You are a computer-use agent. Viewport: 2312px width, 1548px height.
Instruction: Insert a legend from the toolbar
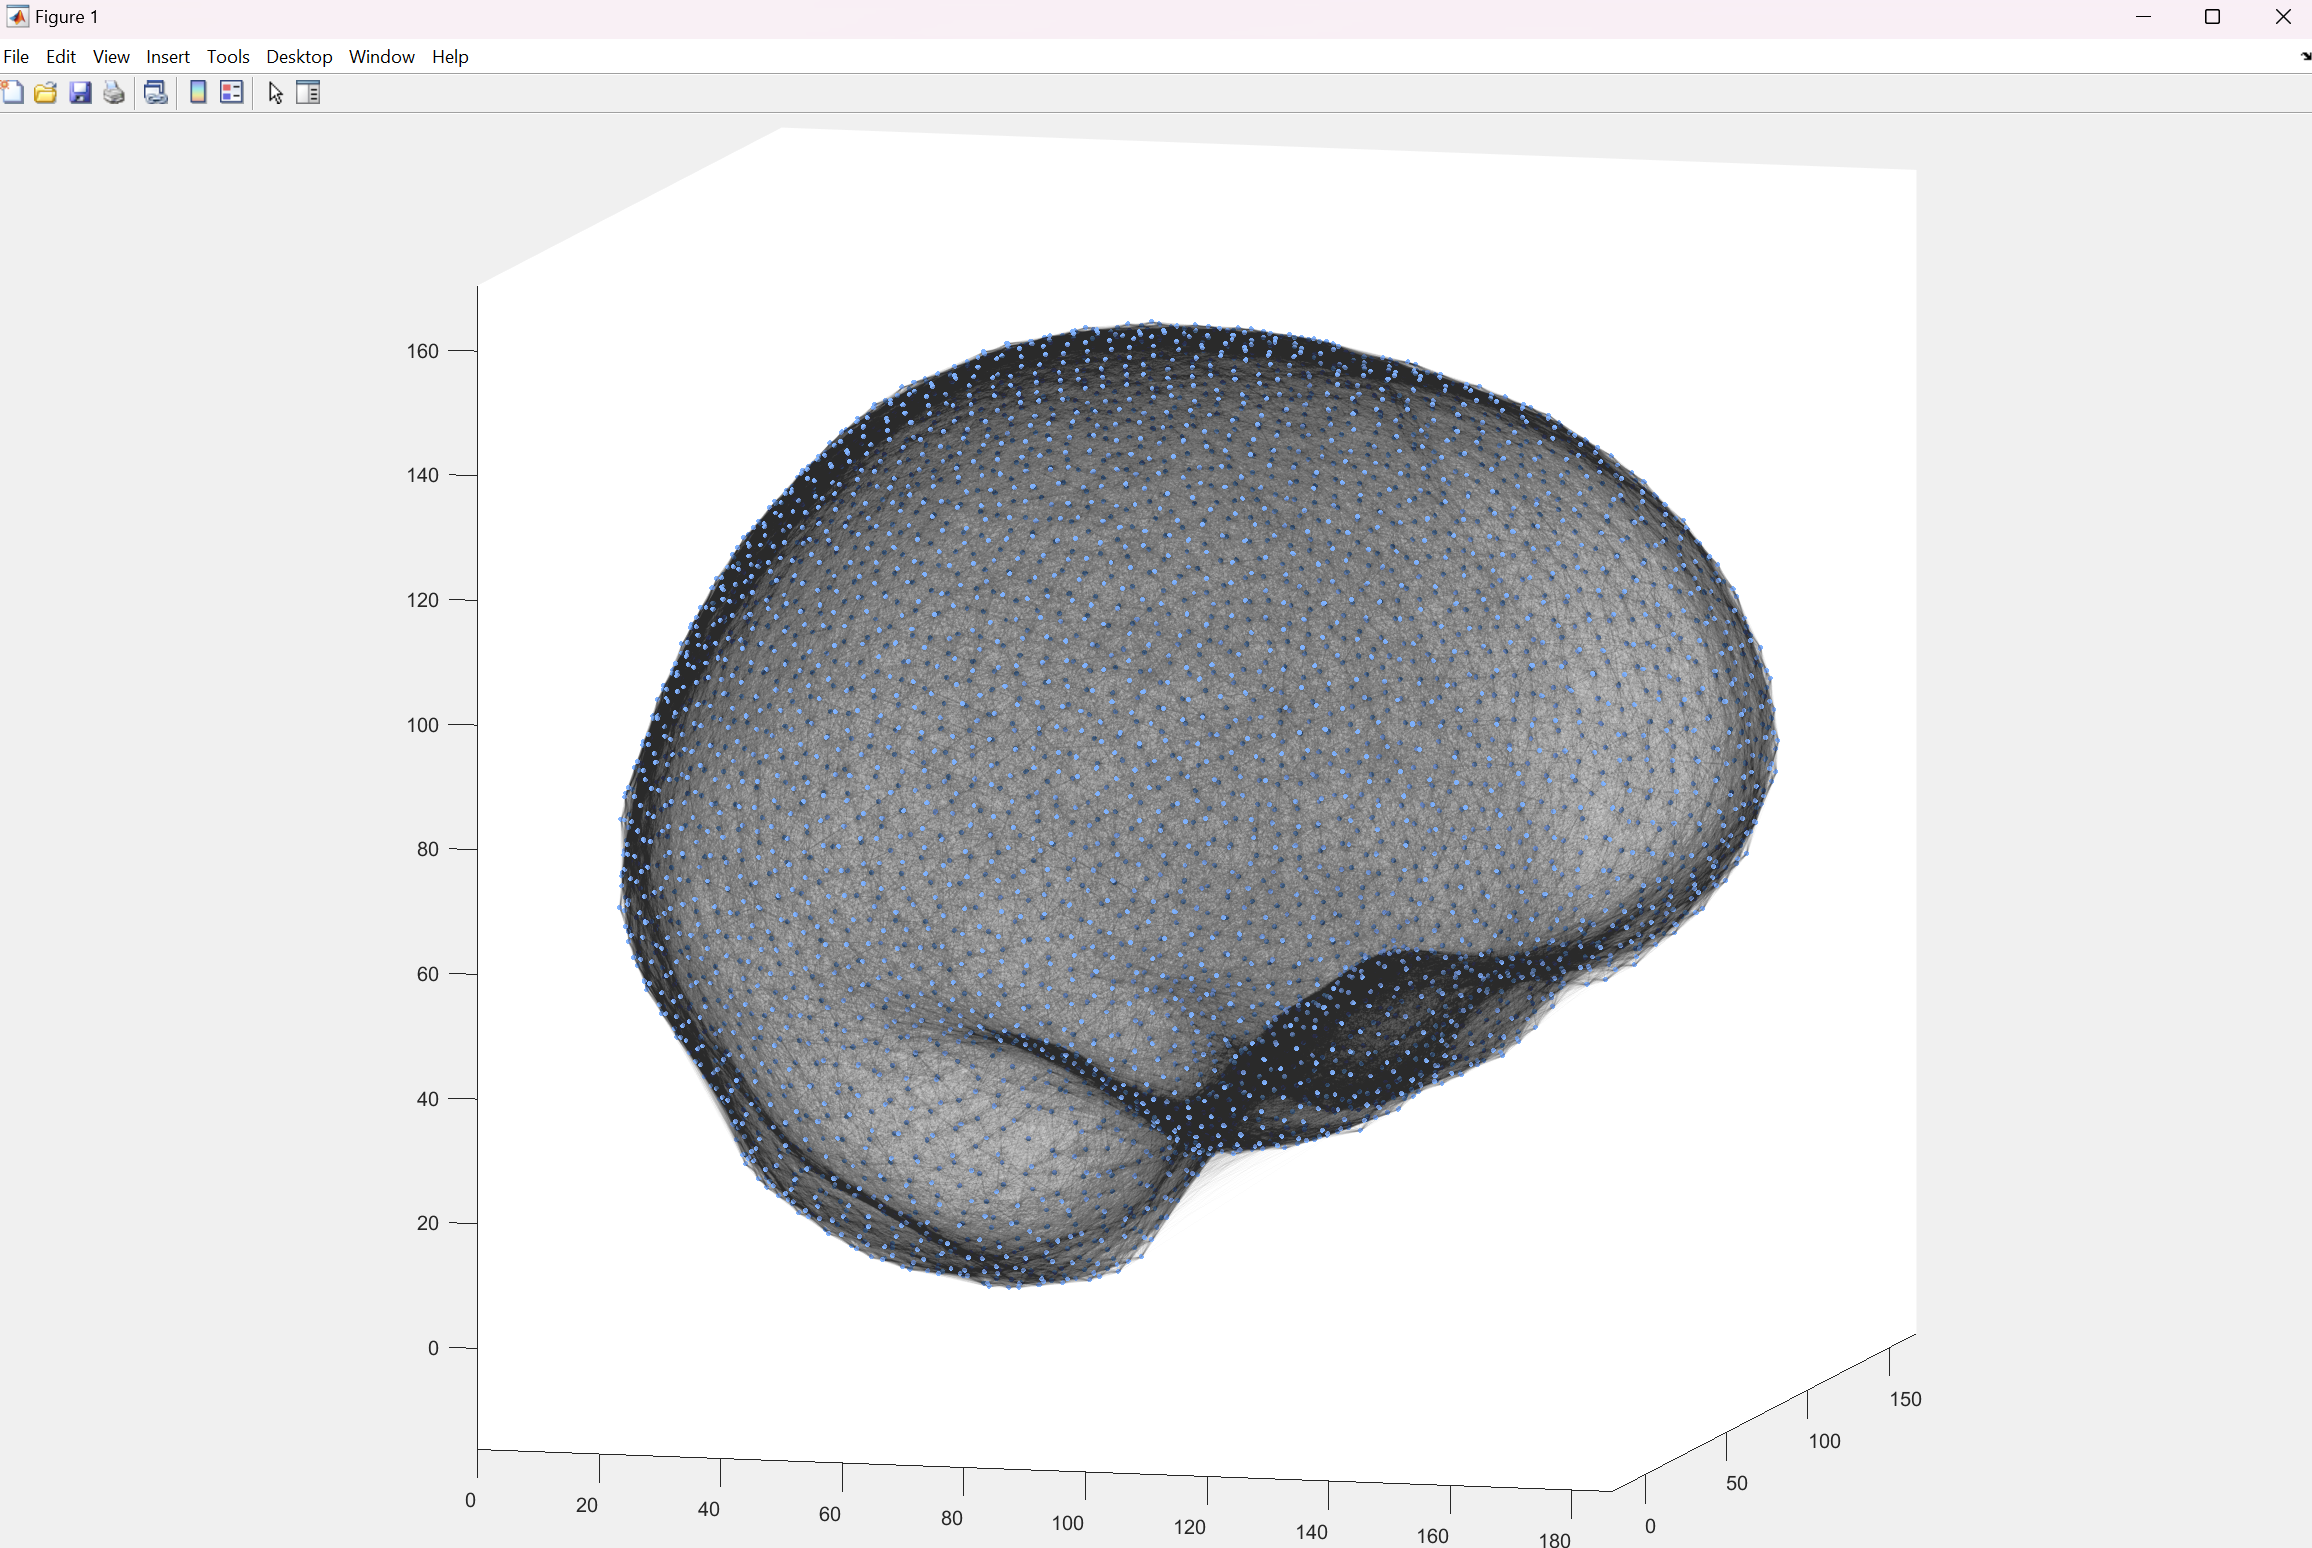point(232,93)
